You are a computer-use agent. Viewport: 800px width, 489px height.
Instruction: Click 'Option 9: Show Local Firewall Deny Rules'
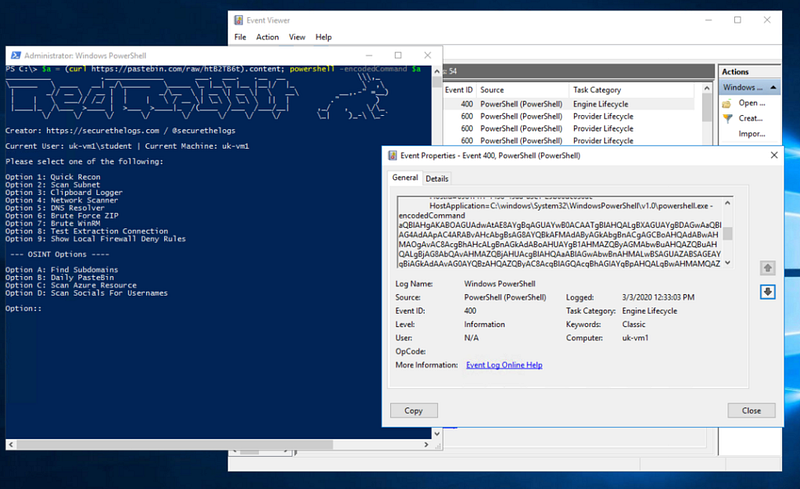tap(95, 239)
